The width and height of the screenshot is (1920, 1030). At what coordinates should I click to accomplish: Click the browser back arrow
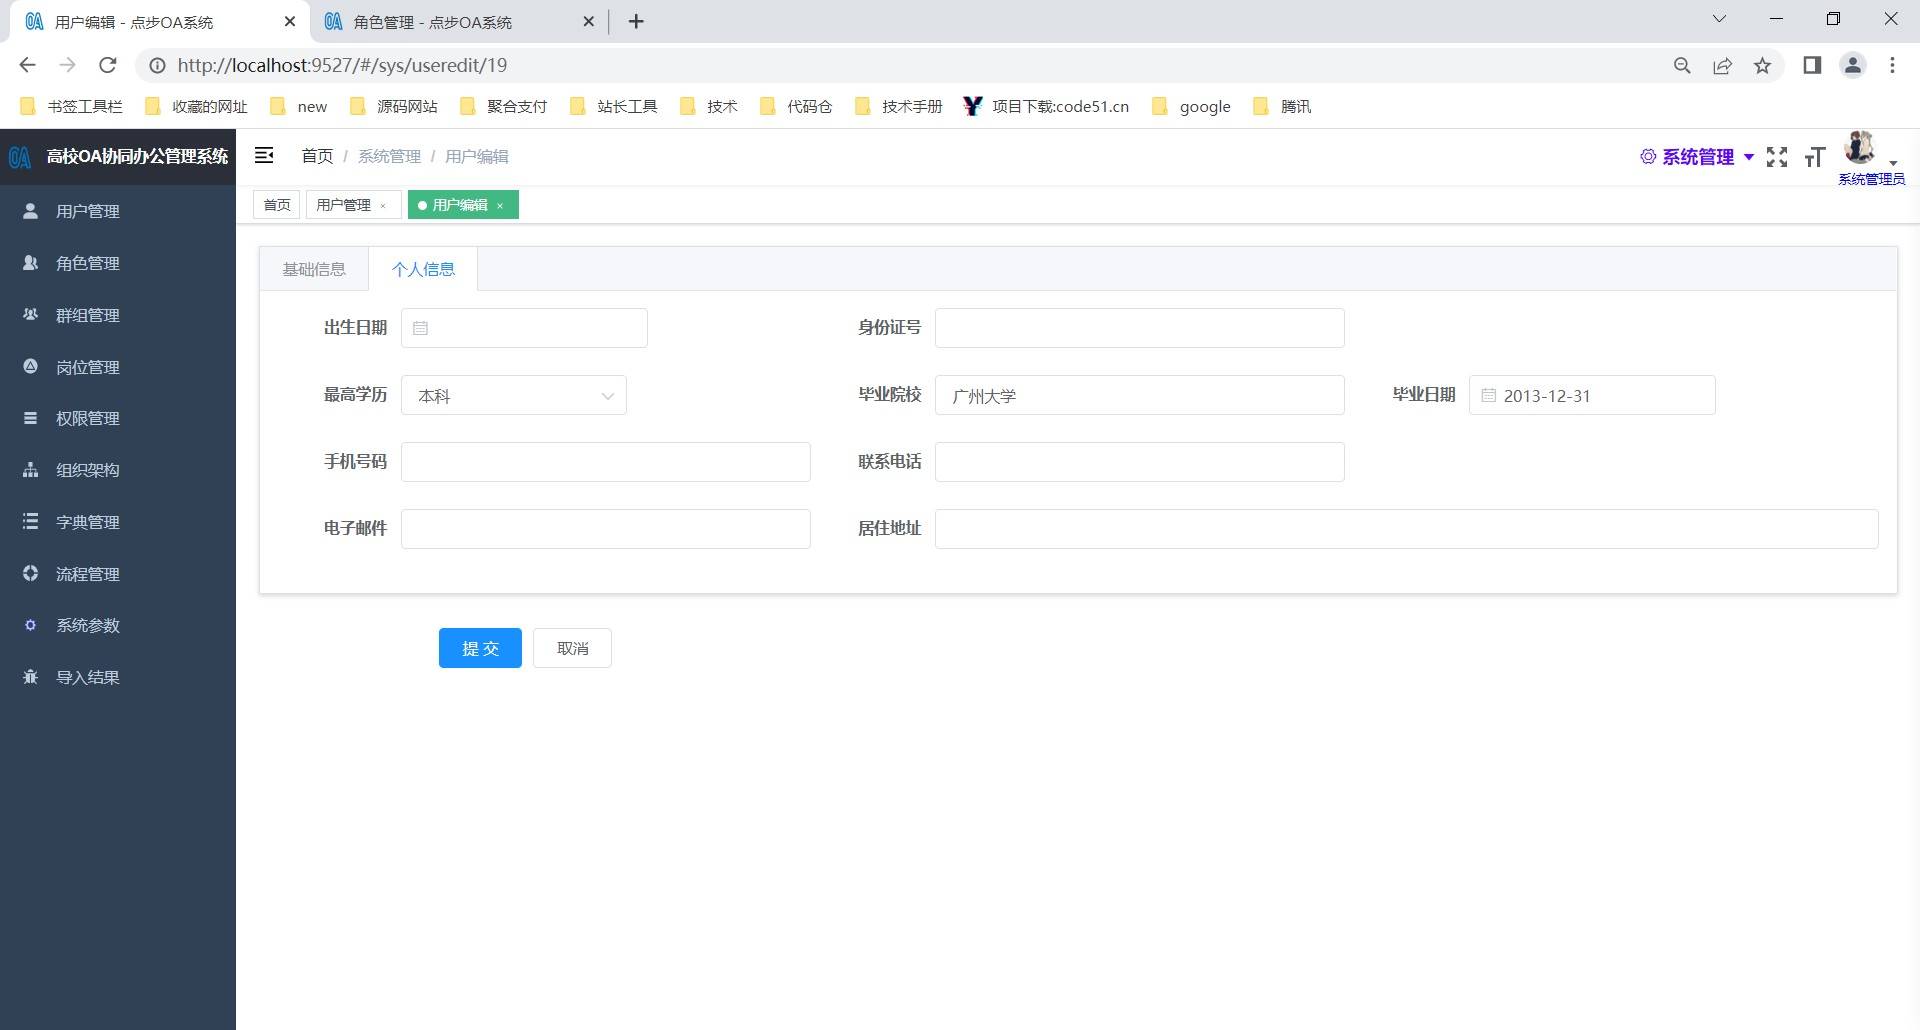click(x=27, y=65)
